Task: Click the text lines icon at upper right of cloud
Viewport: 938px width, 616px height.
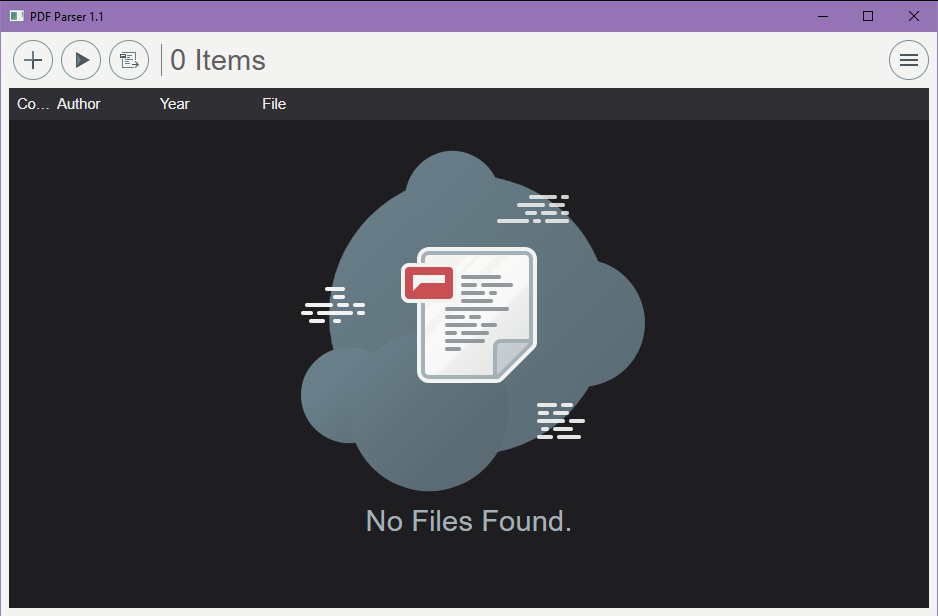Action: [x=535, y=208]
